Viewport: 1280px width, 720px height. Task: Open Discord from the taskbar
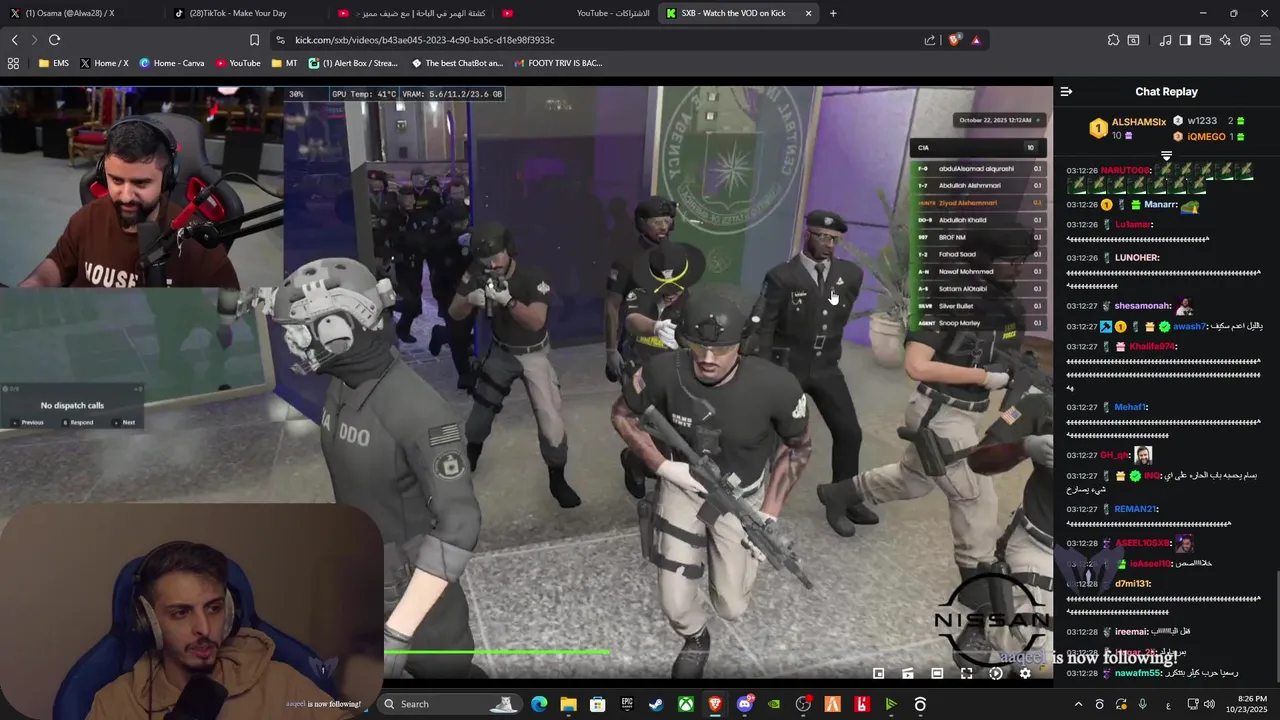pyautogui.click(x=745, y=704)
